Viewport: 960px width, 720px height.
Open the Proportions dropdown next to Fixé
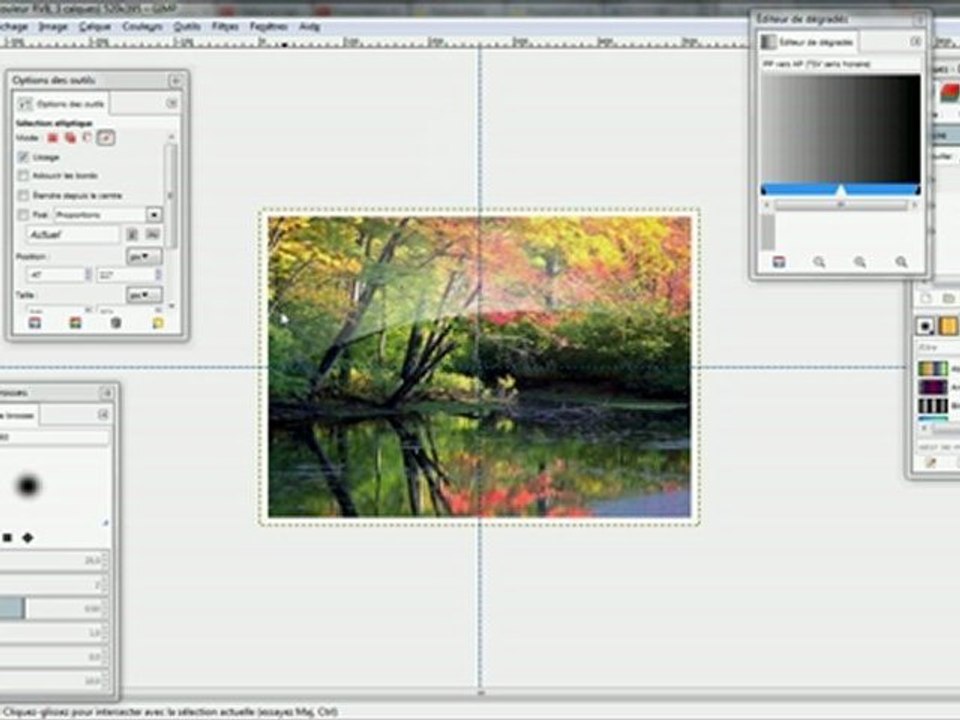[x=108, y=215]
